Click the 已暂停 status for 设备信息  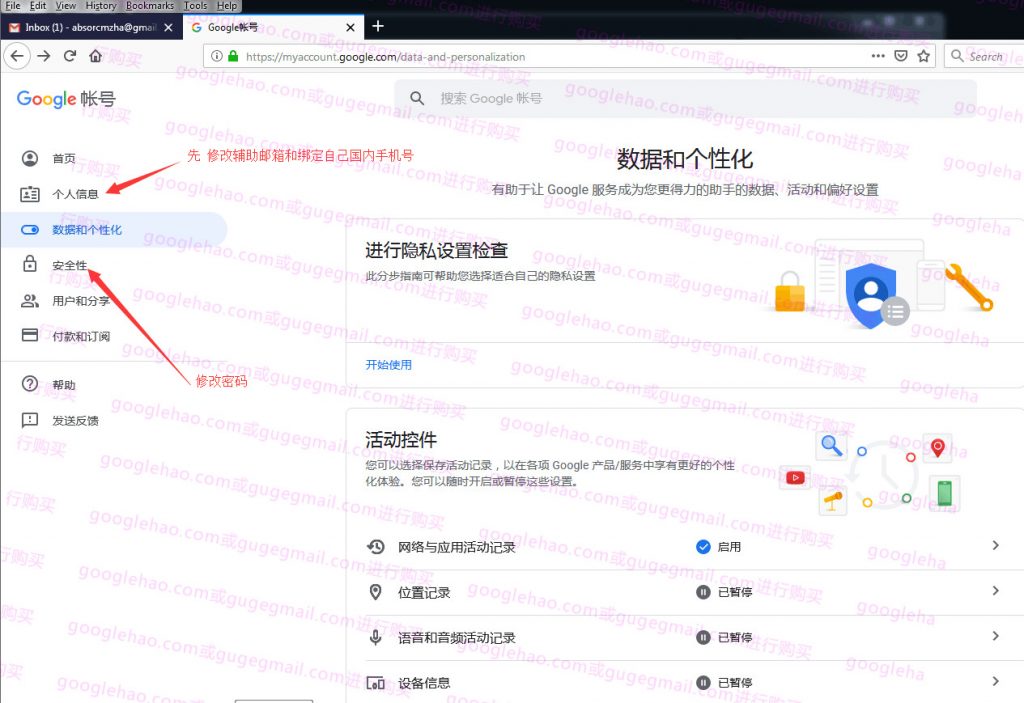(724, 682)
